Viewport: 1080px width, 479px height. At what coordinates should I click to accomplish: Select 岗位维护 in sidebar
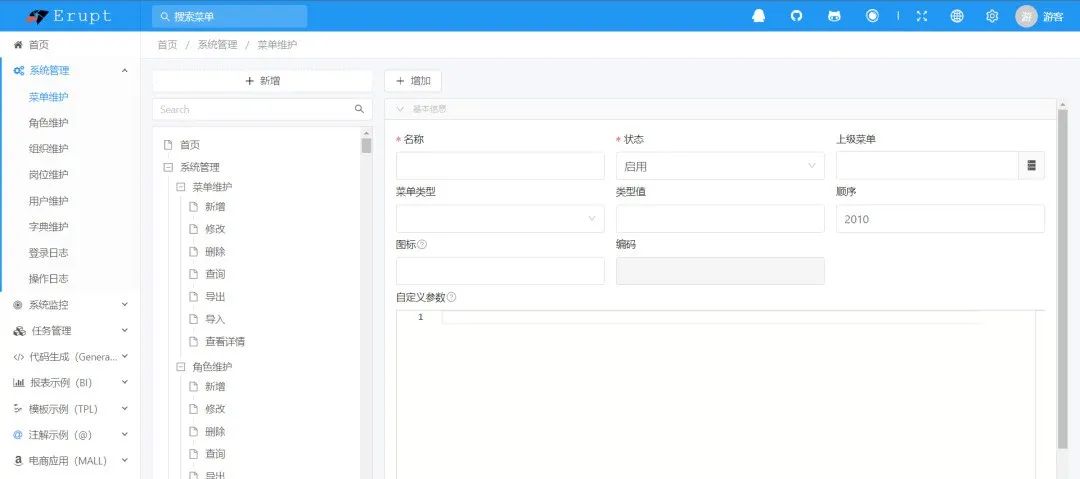point(48,174)
